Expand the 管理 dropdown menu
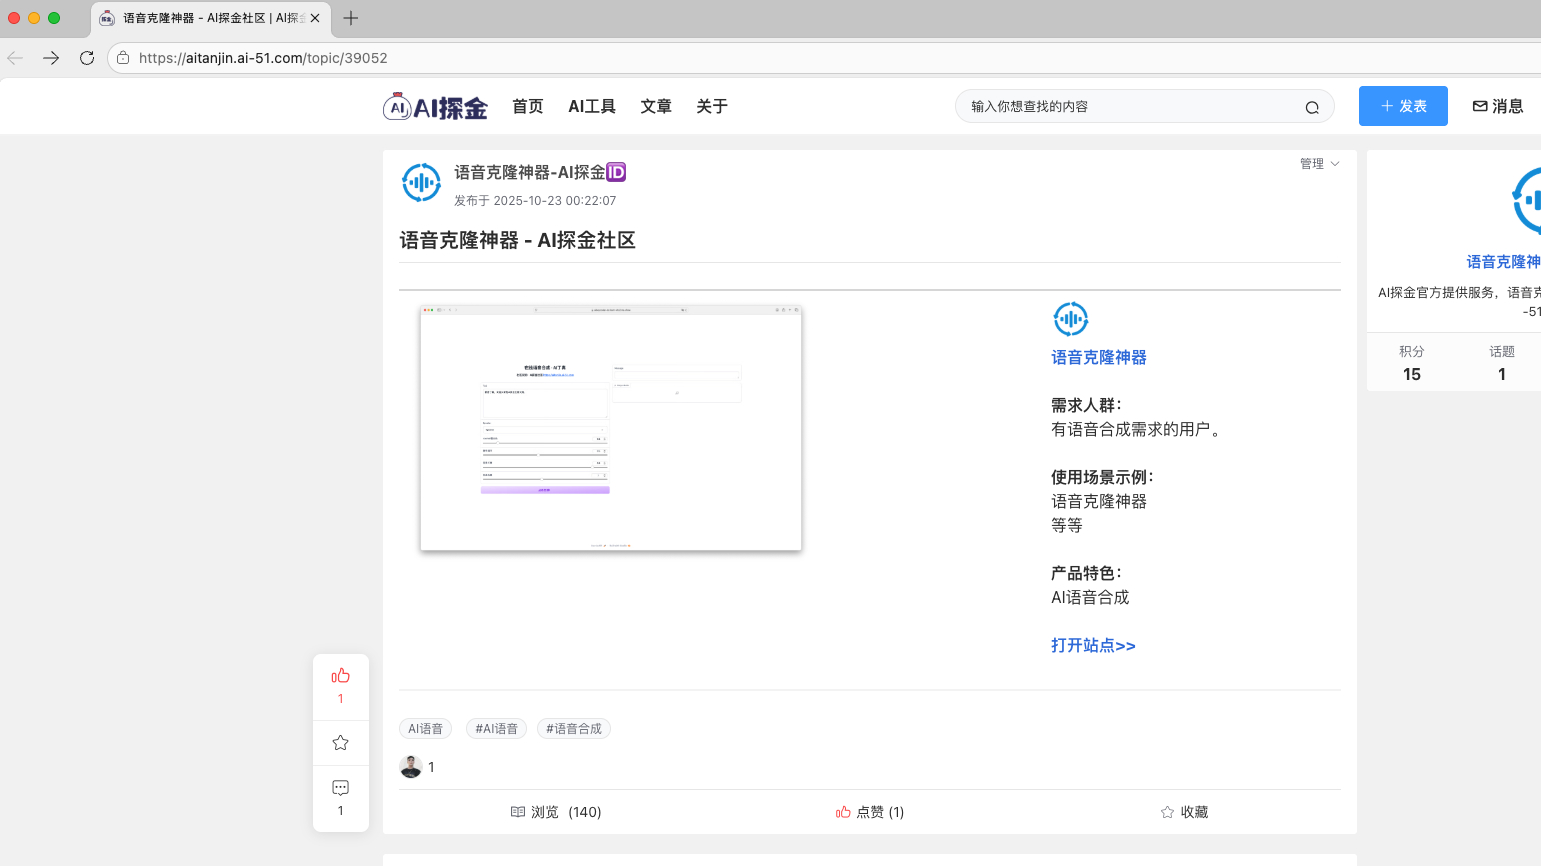 (1319, 164)
